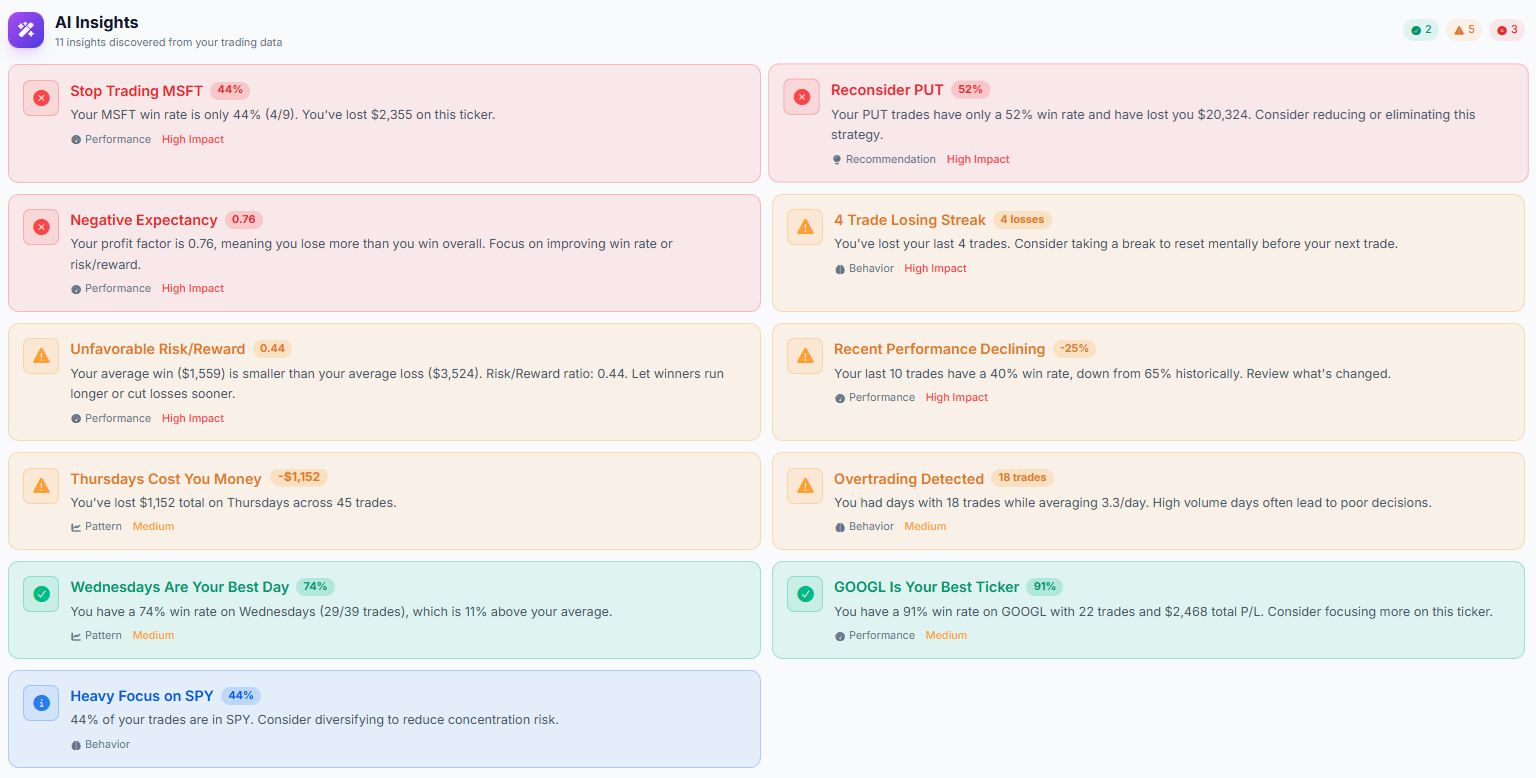Screen dimensions: 1536x778
Task: Click the warning triangle on 4 Trade Losing Streak
Action: pos(804,227)
